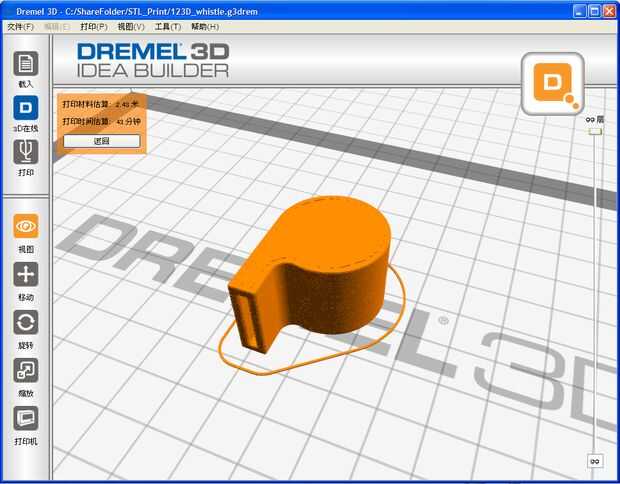Select the 旋转 (Rotate) tool
Viewport: 620px width, 484px height.
coord(26,322)
